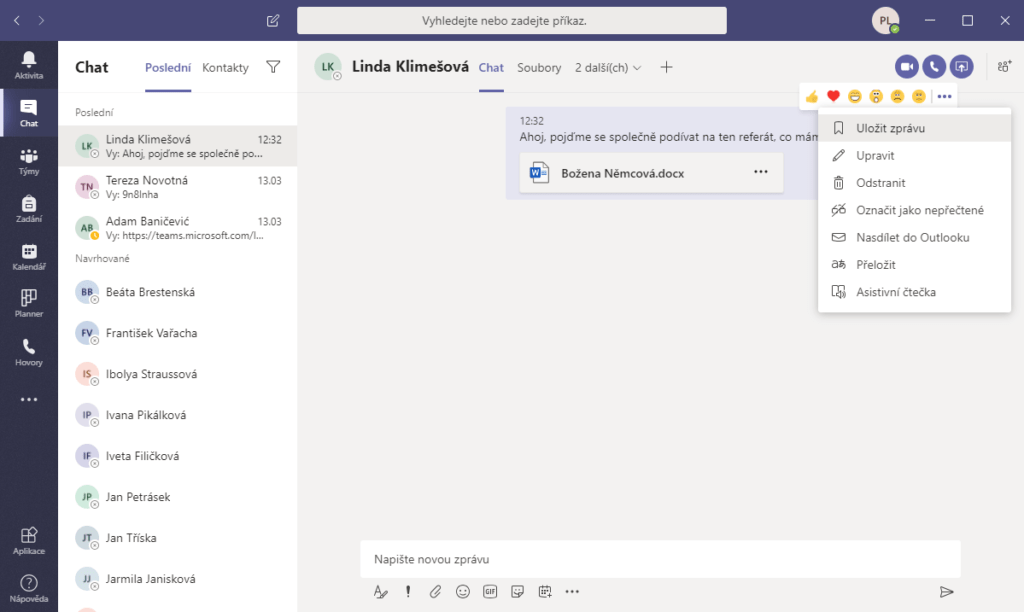1024x612 pixels.
Task: Start a video call with Linda
Action: 906,67
